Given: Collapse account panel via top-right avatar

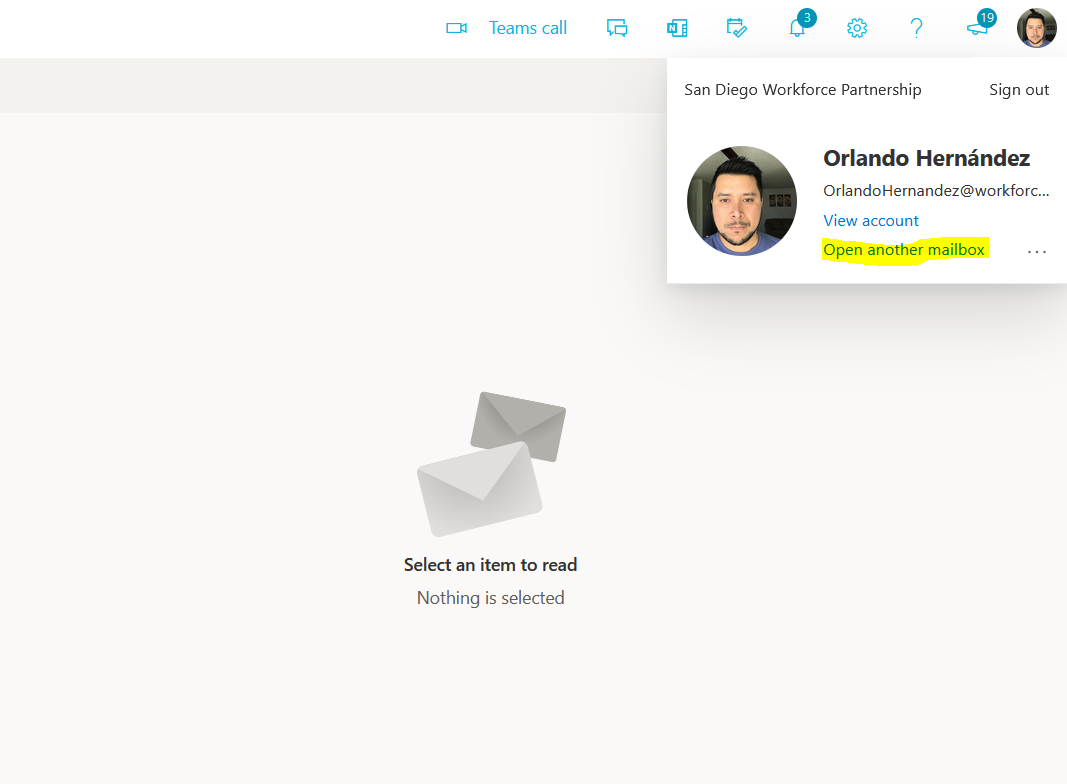Looking at the screenshot, I should (1036, 28).
